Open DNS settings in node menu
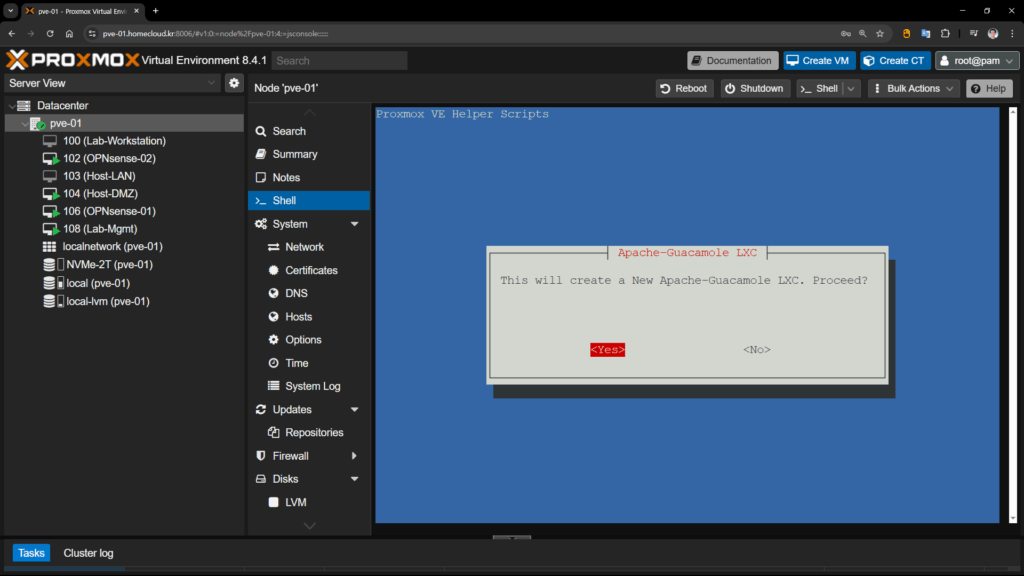This screenshot has height=576, width=1024. (296, 293)
